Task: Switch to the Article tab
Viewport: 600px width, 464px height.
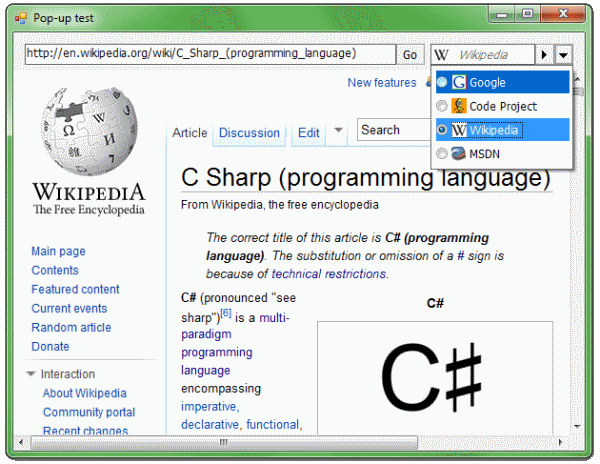Action: point(189,133)
